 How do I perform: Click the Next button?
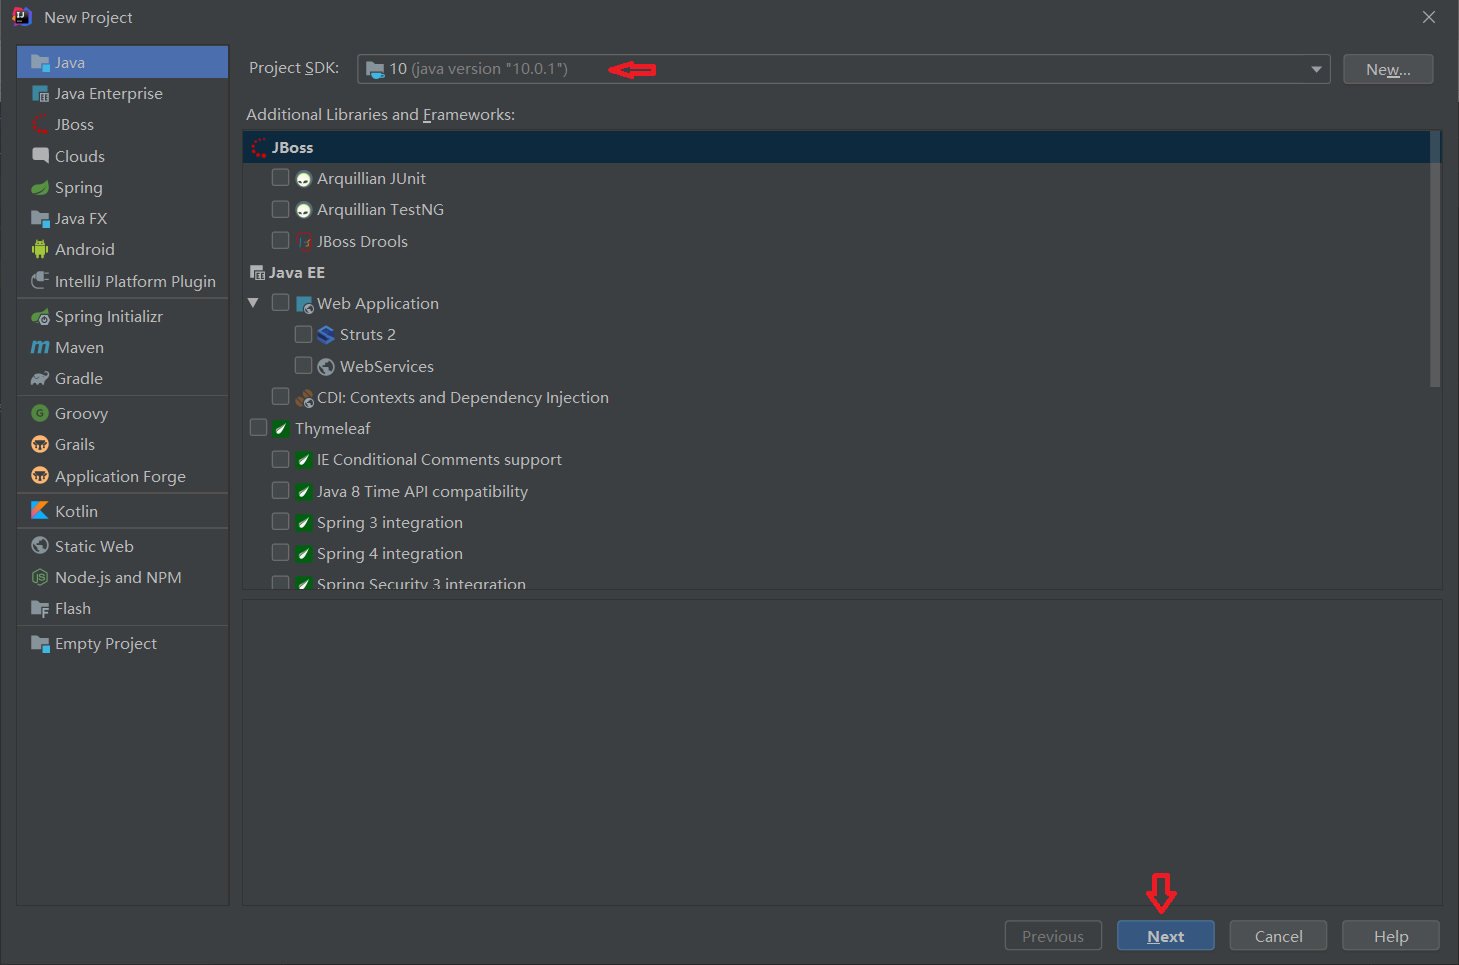click(x=1164, y=935)
